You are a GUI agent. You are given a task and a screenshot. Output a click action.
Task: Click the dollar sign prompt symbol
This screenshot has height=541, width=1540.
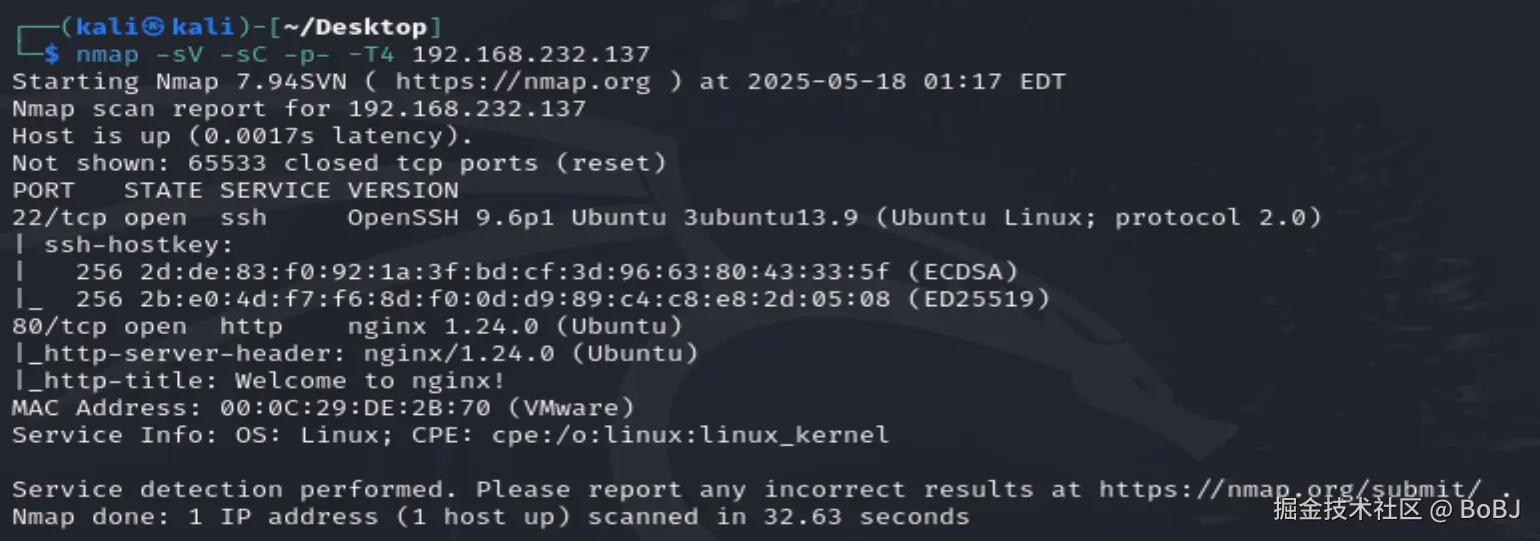[x=52, y=54]
